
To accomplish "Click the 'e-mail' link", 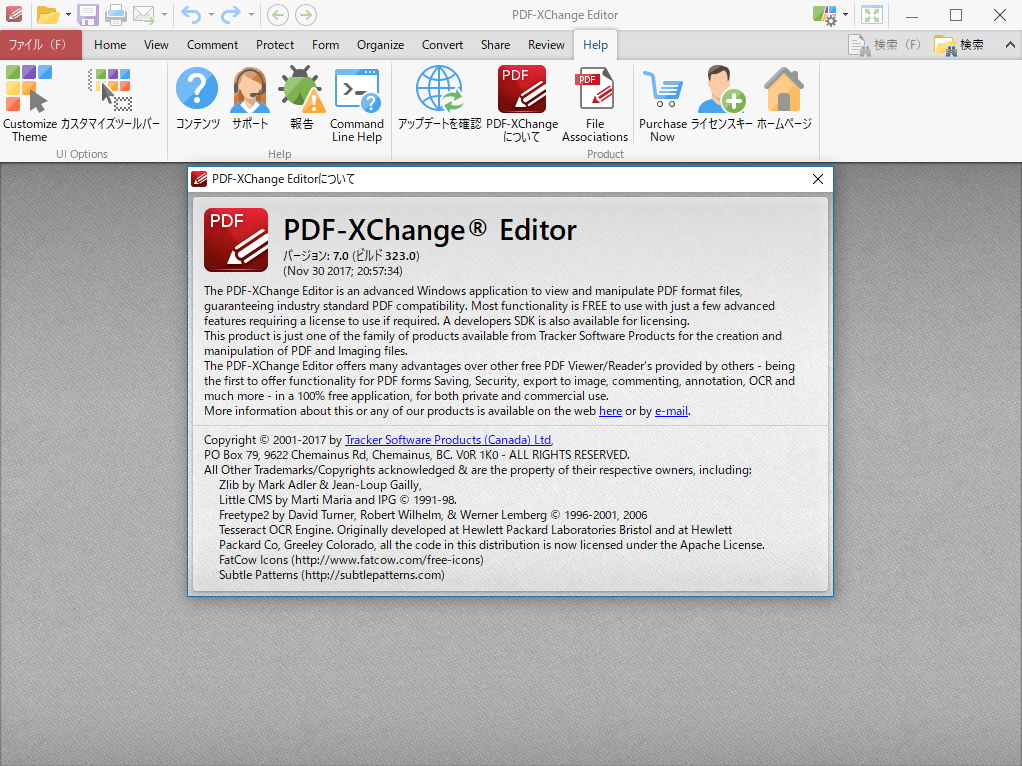I will [x=671, y=411].
